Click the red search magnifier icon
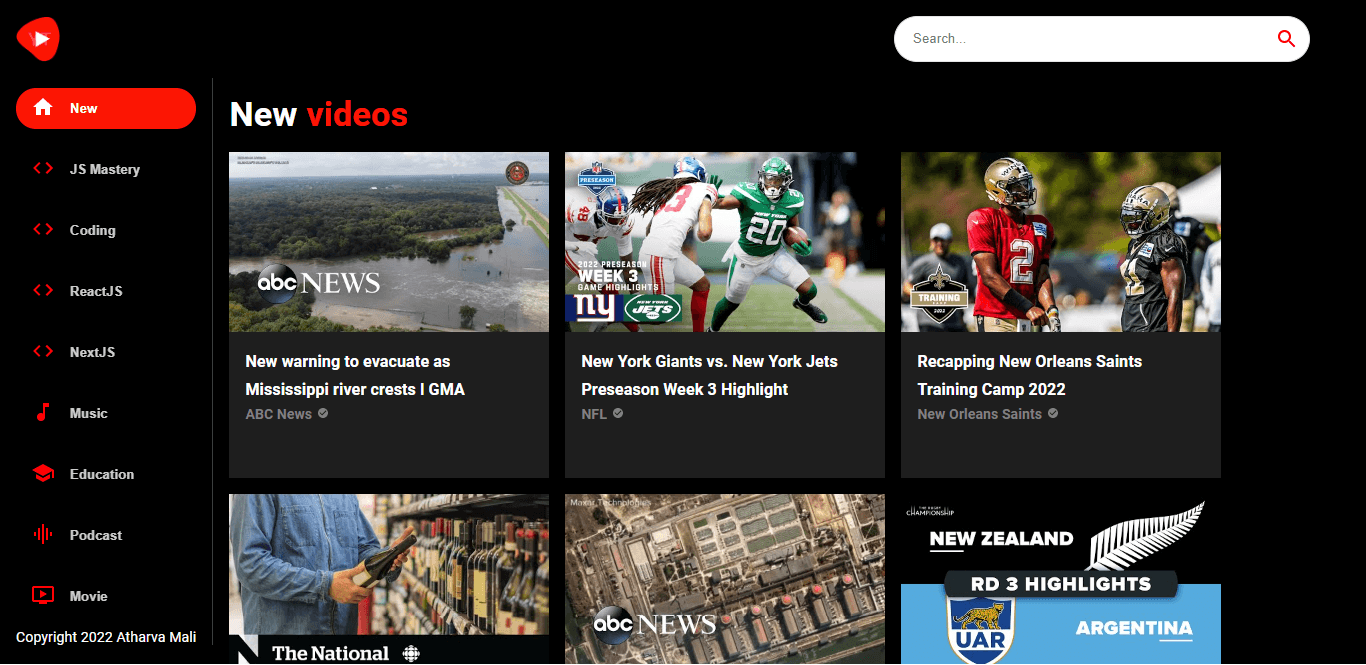The image size is (1366, 665). 1286,39
